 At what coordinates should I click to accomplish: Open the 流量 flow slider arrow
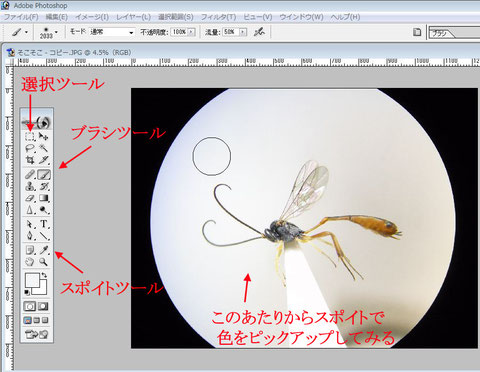243,32
